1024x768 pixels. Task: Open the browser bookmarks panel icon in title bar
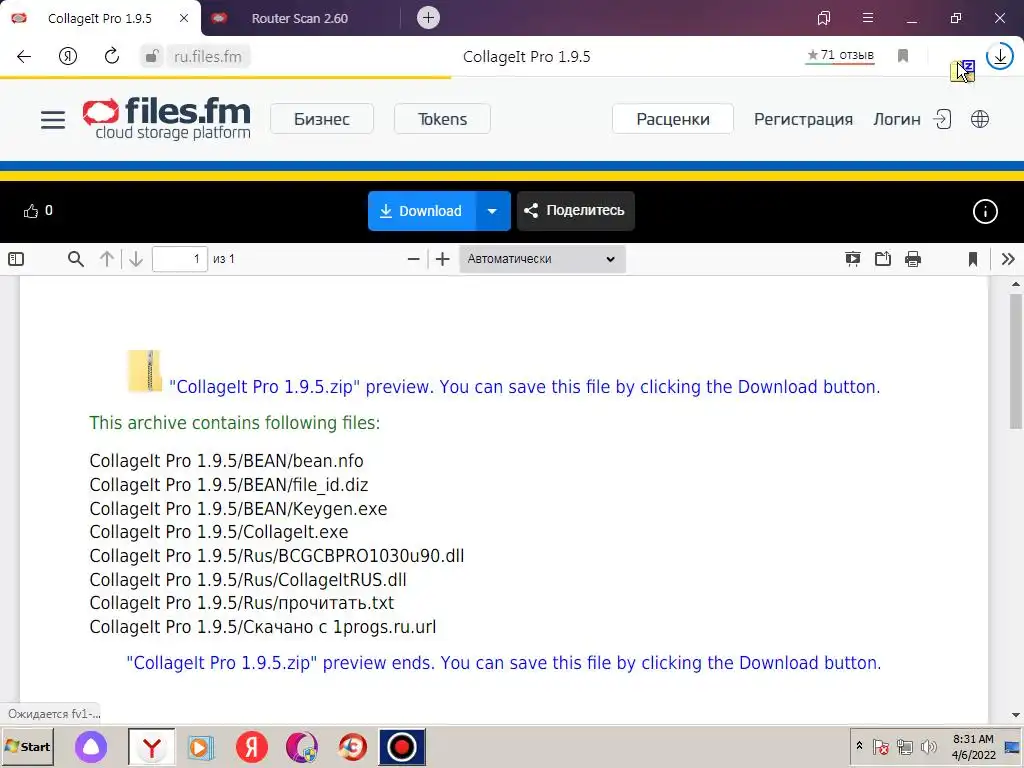coord(824,18)
